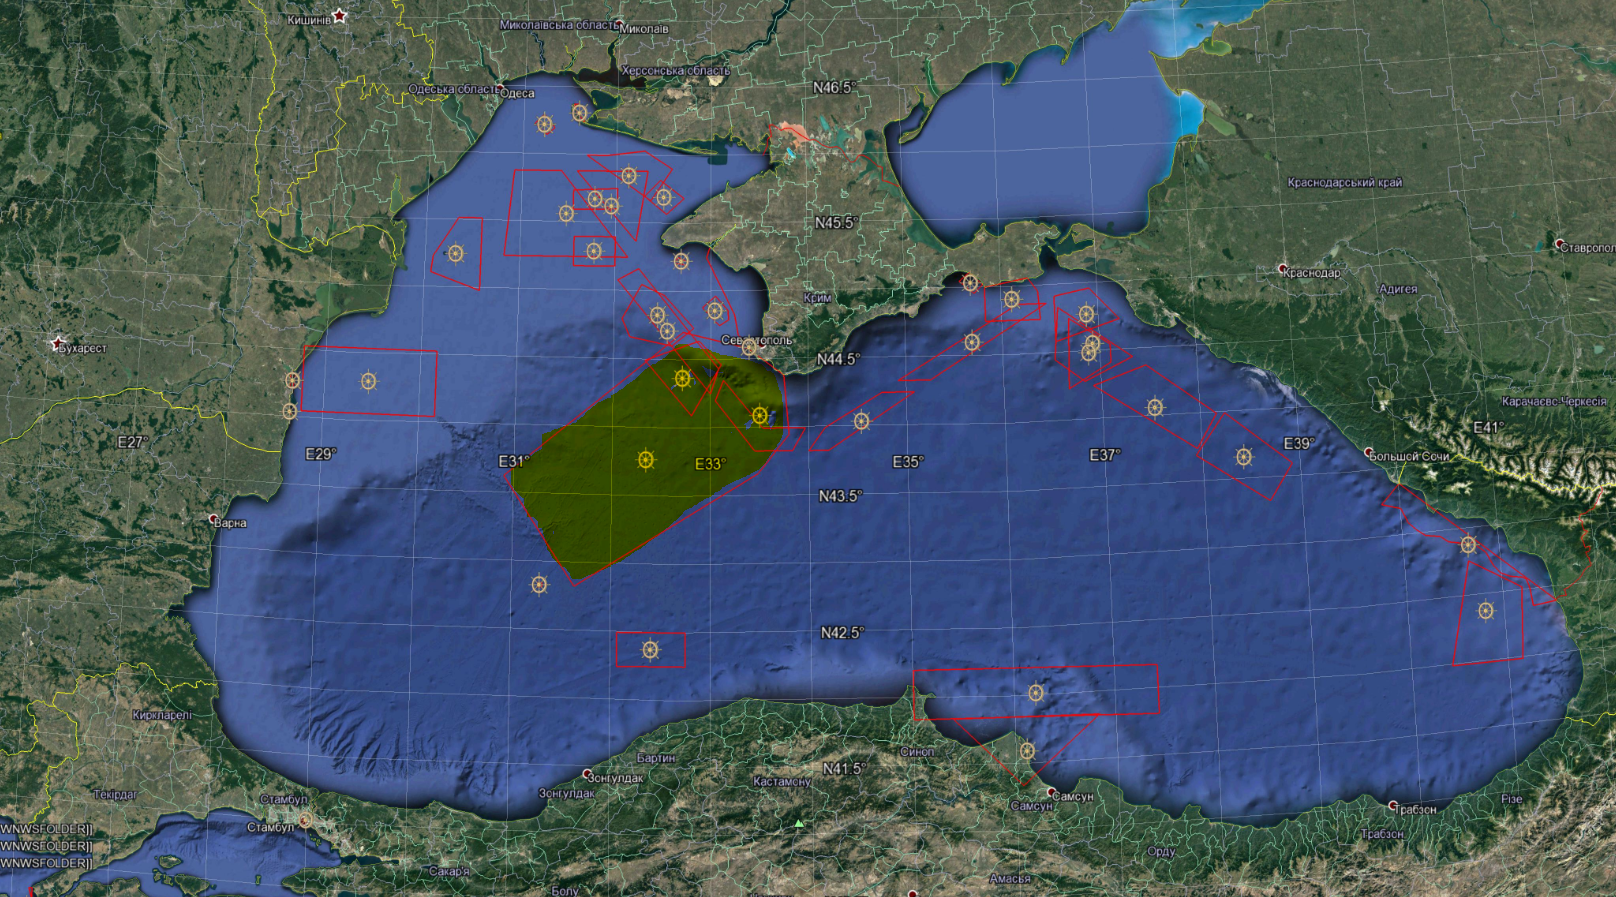
Task: Click the wheel marker inside the large rectangle near E29°
Action: 368,381
